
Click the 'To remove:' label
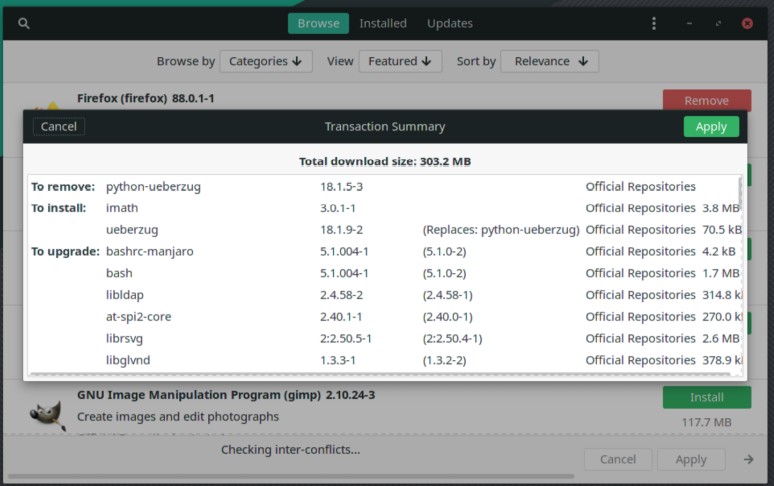coord(63,187)
